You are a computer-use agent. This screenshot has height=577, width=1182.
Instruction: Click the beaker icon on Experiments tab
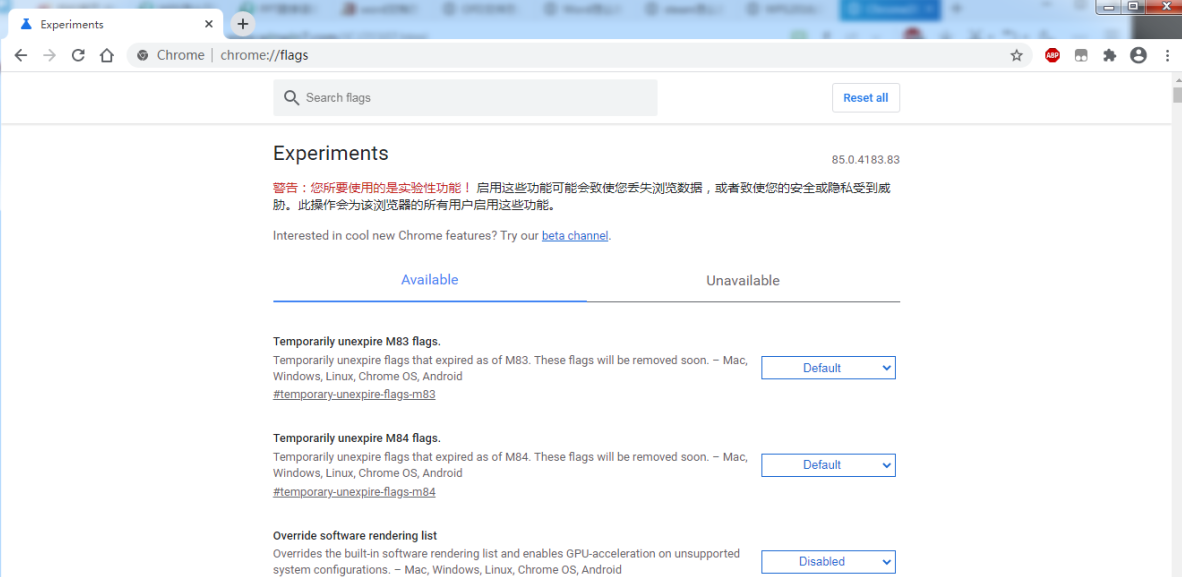24,23
